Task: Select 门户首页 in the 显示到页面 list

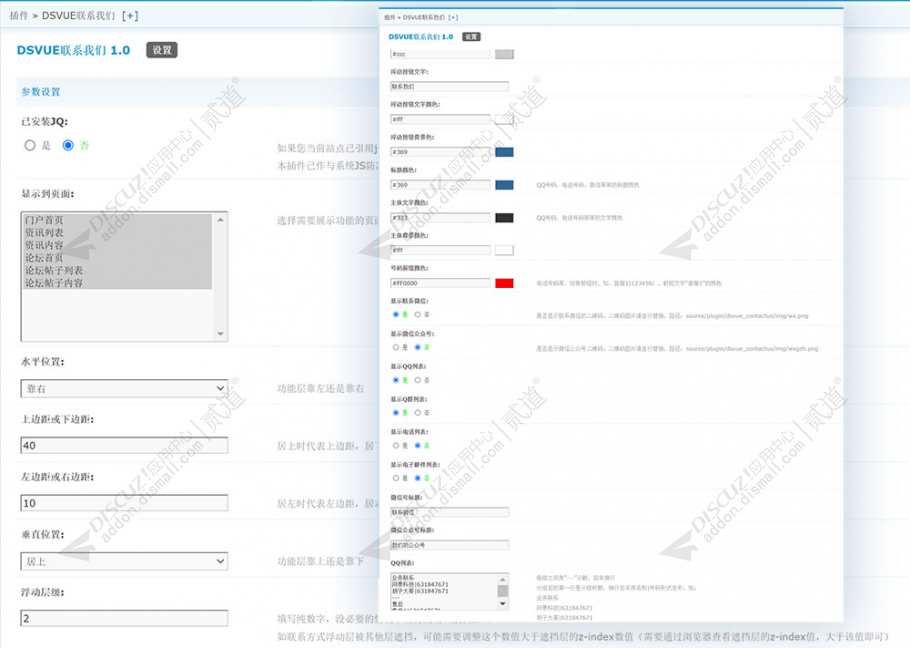Action: pyautogui.click(x=117, y=220)
